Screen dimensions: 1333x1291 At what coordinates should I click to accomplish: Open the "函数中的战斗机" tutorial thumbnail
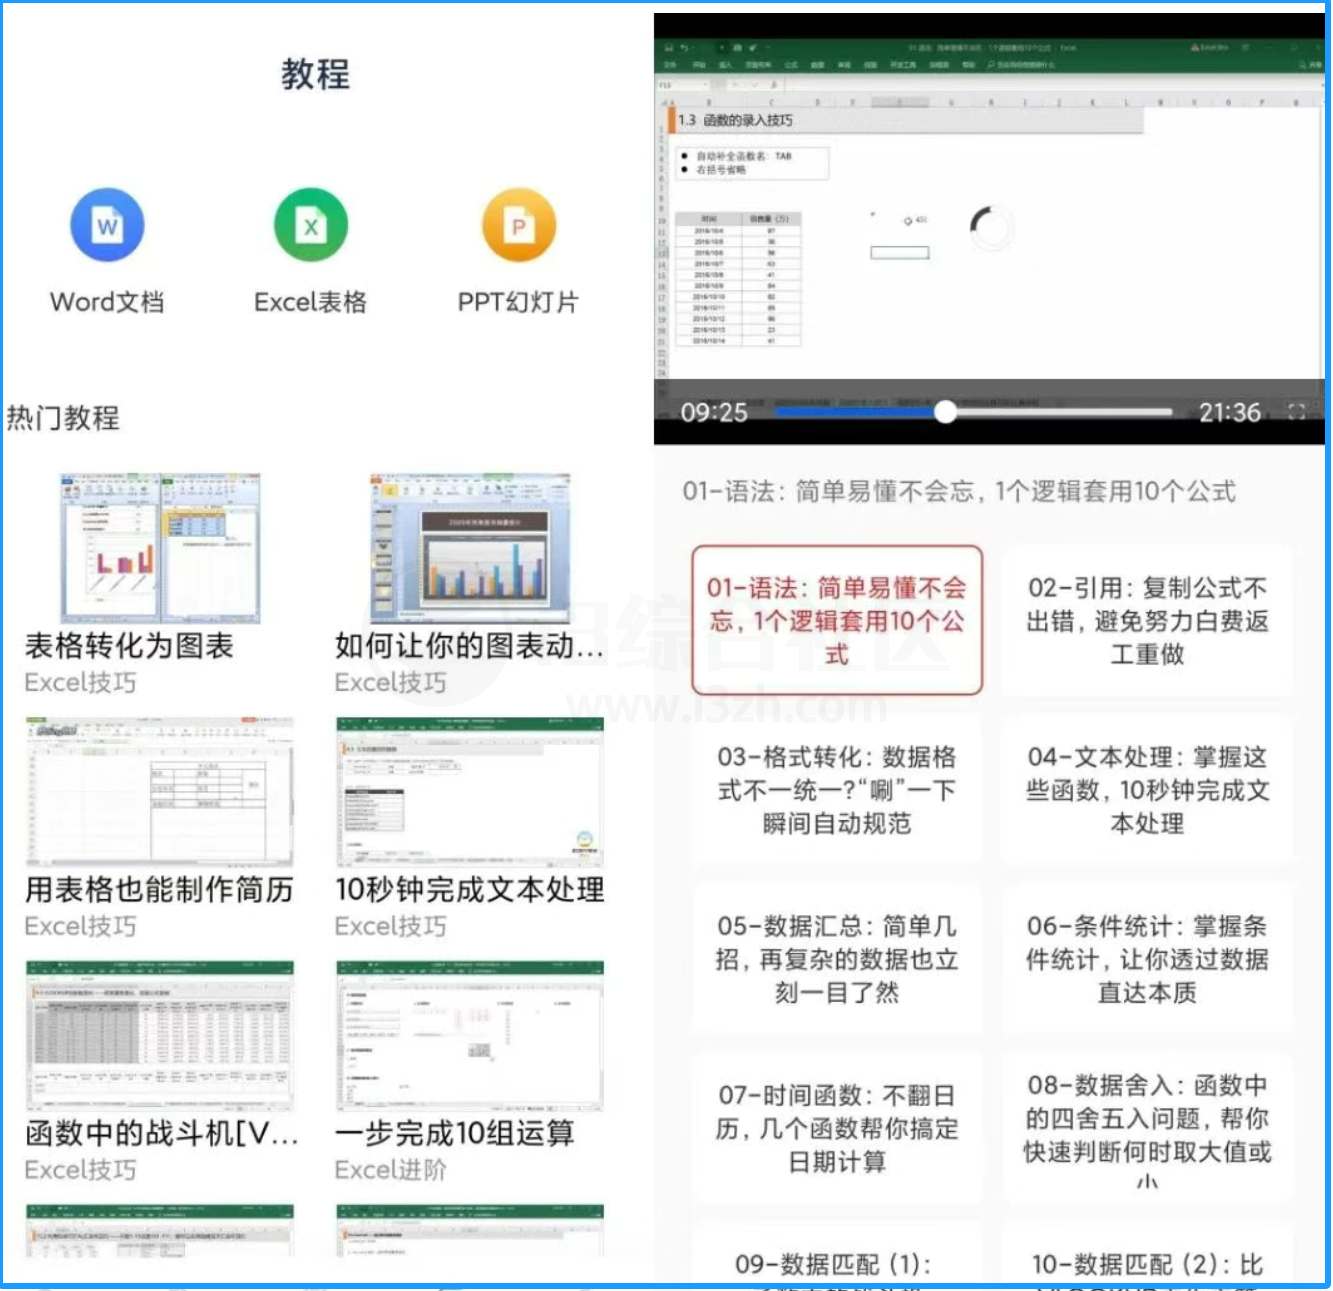(x=160, y=1036)
